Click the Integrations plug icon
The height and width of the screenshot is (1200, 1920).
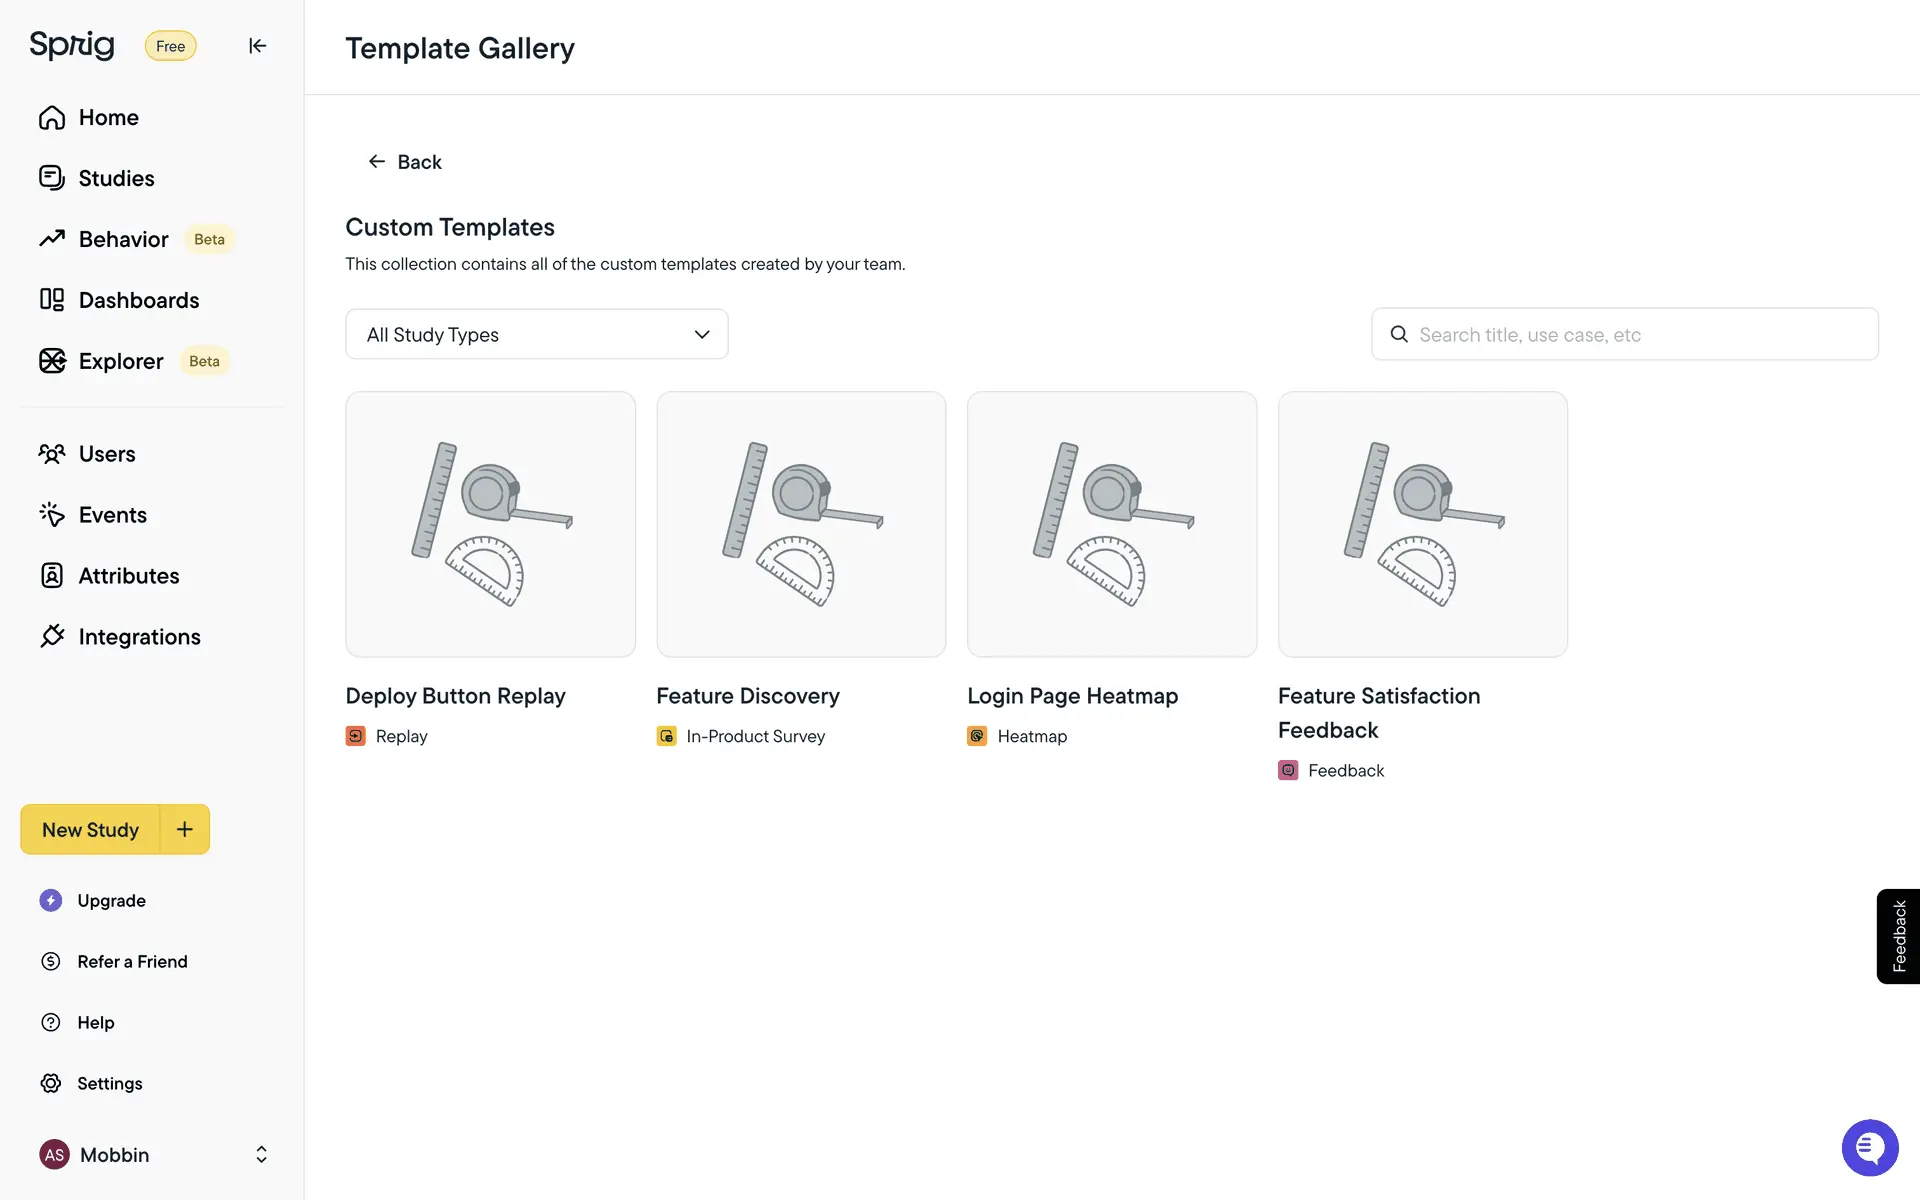tap(52, 637)
